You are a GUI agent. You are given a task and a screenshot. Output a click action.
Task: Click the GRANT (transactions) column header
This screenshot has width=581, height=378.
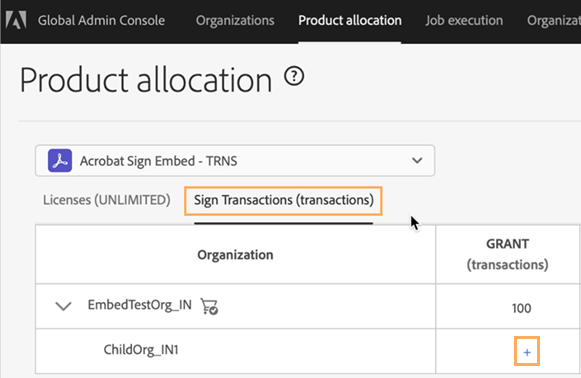point(508,254)
